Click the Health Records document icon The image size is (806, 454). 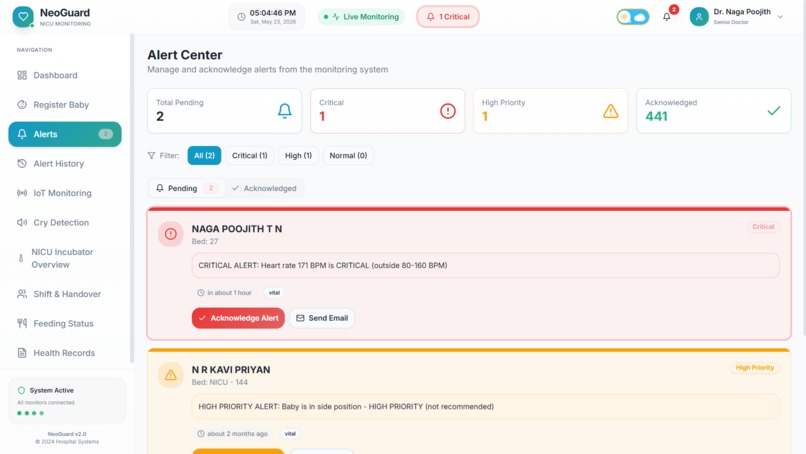[x=22, y=353]
